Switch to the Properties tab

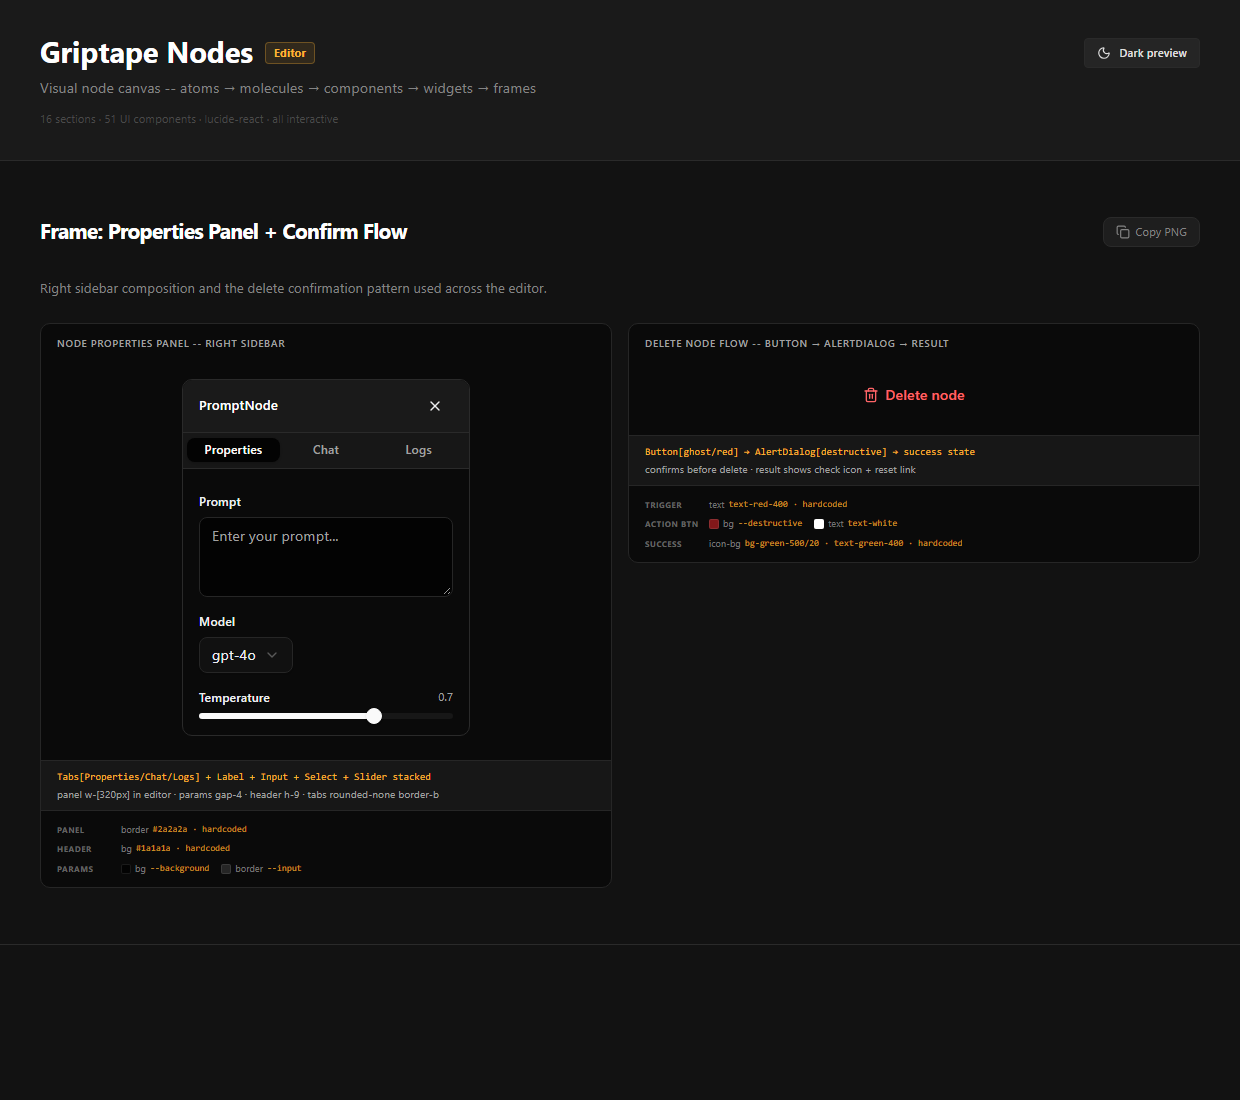coord(233,450)
